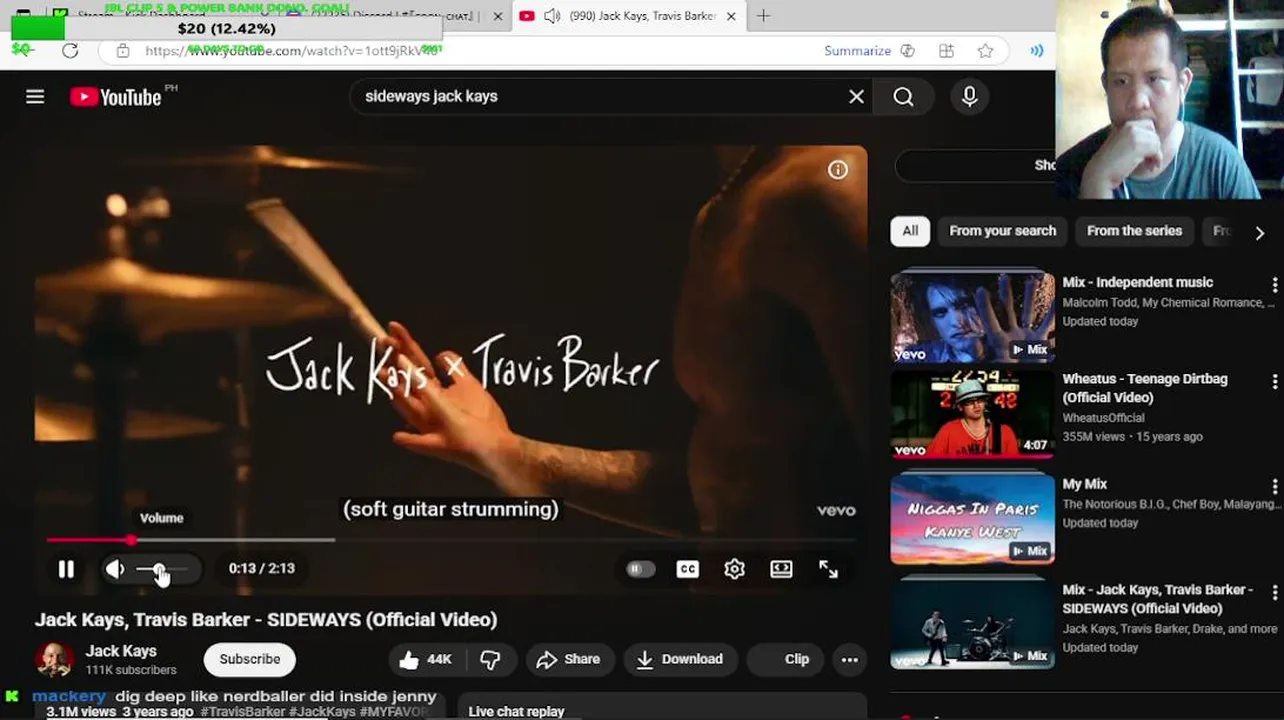Click the #TravisBarker hashtag

243,711
